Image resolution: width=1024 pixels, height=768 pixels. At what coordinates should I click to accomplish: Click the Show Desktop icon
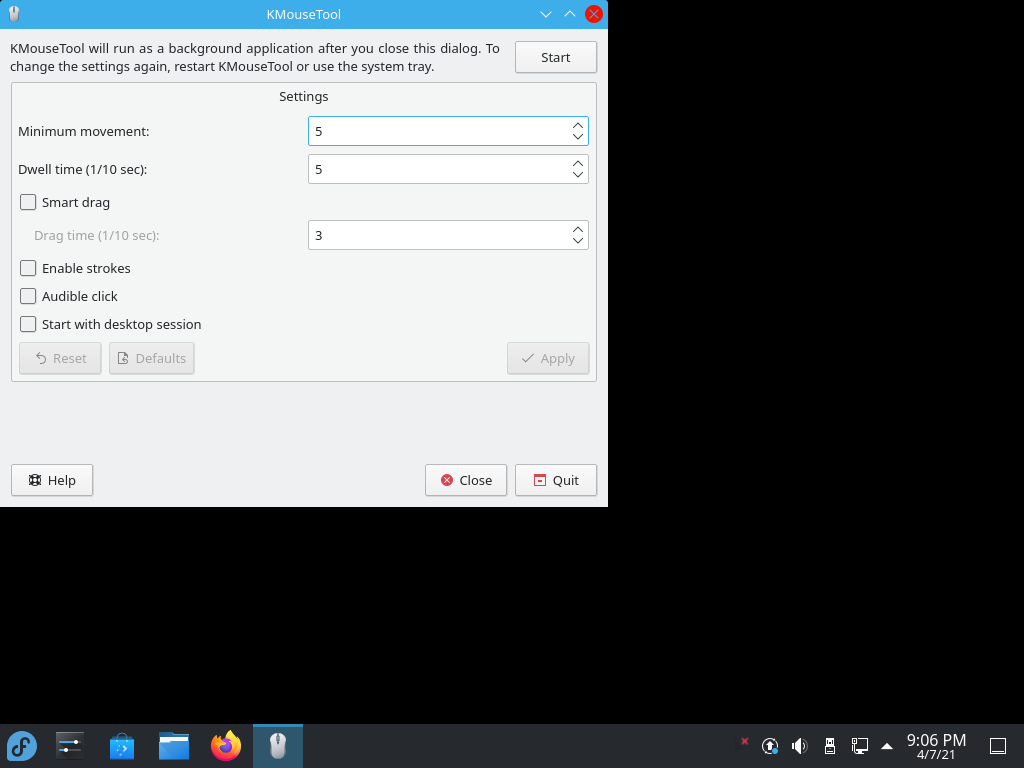click(998, 746)
